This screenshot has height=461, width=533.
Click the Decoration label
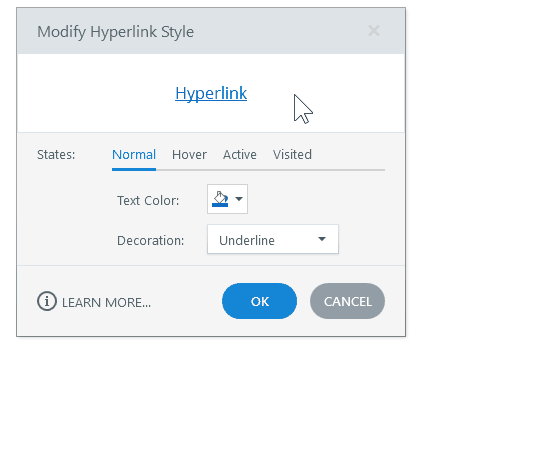151,241
